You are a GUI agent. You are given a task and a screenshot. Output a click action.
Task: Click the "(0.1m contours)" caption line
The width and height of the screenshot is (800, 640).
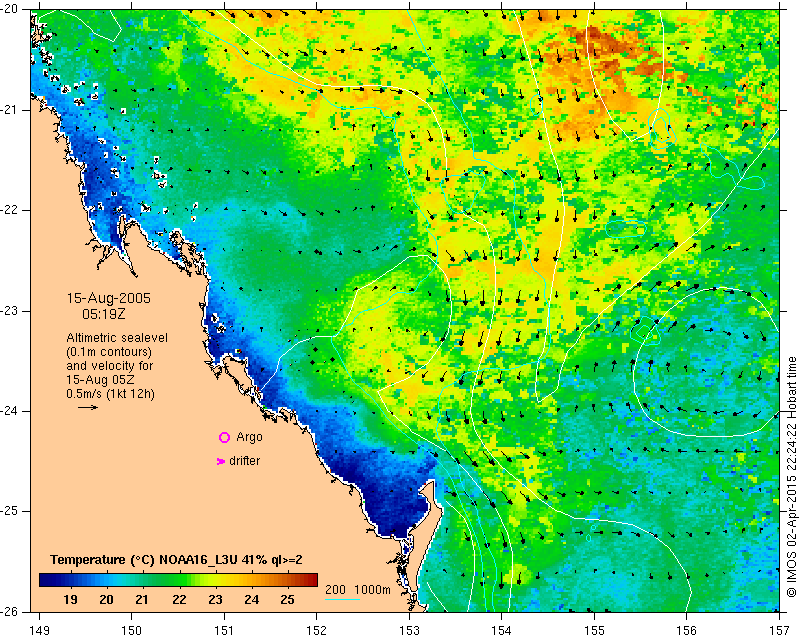pyautogui.click(x=109, y=352)
